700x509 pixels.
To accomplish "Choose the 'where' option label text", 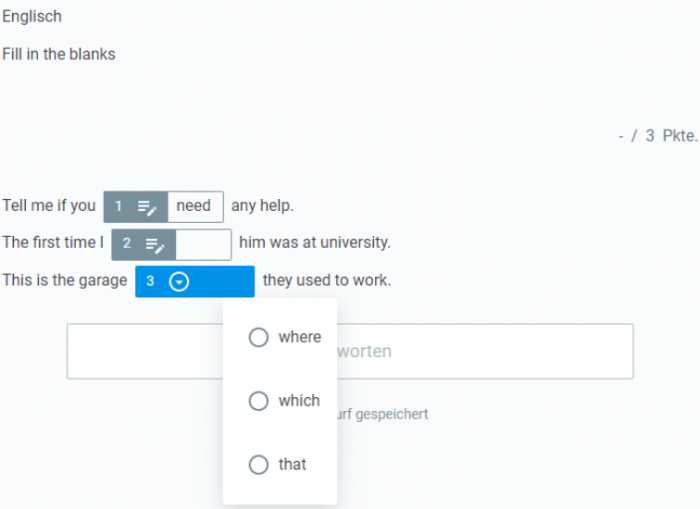I will [x=300, y=337].
